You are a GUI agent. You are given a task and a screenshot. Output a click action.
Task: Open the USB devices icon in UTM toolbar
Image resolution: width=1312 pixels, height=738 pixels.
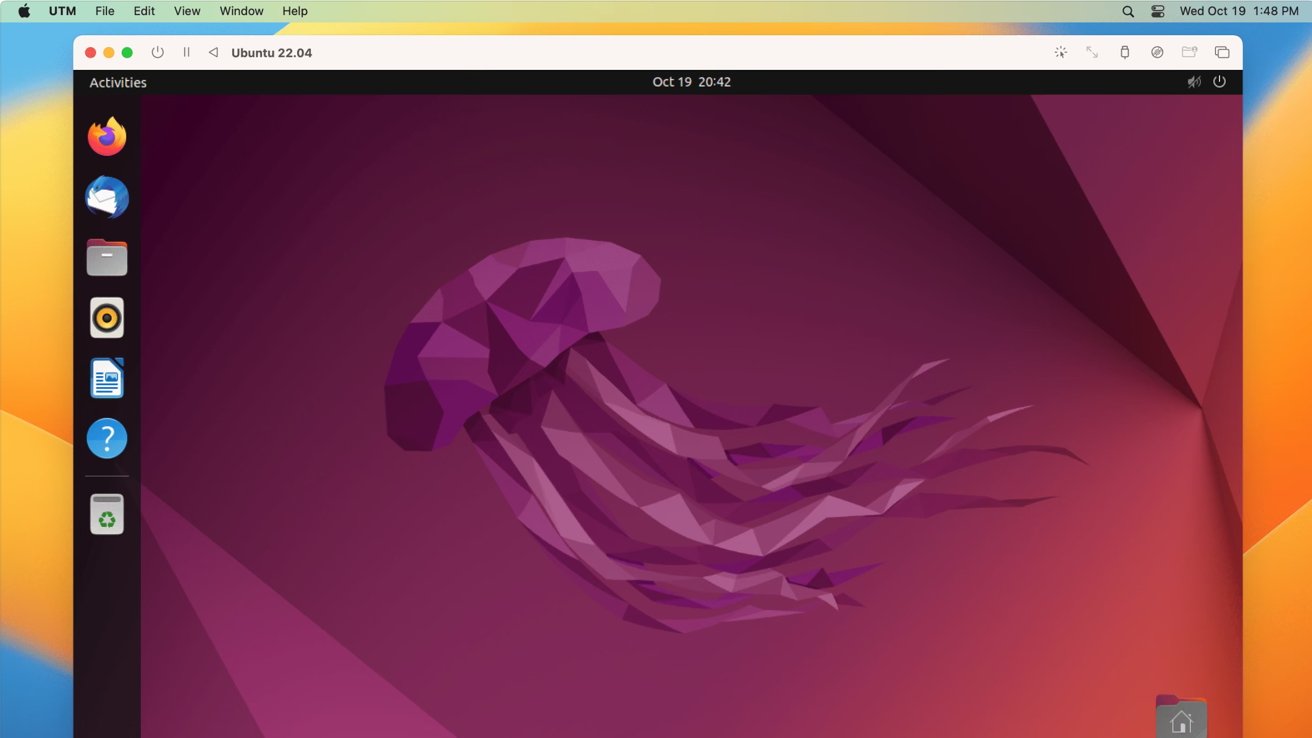pyautogui.click(x=1124, y=52)
